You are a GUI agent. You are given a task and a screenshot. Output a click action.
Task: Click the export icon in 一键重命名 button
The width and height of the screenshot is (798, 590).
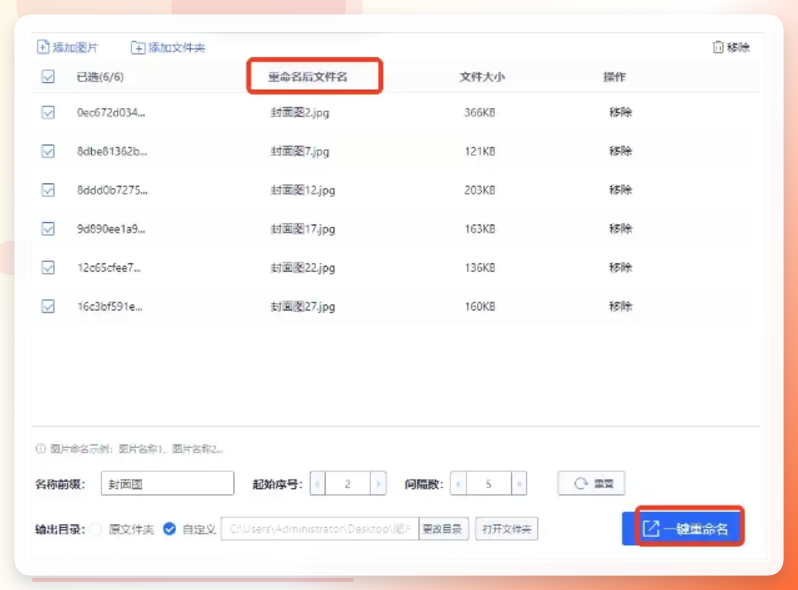[651, 528]
